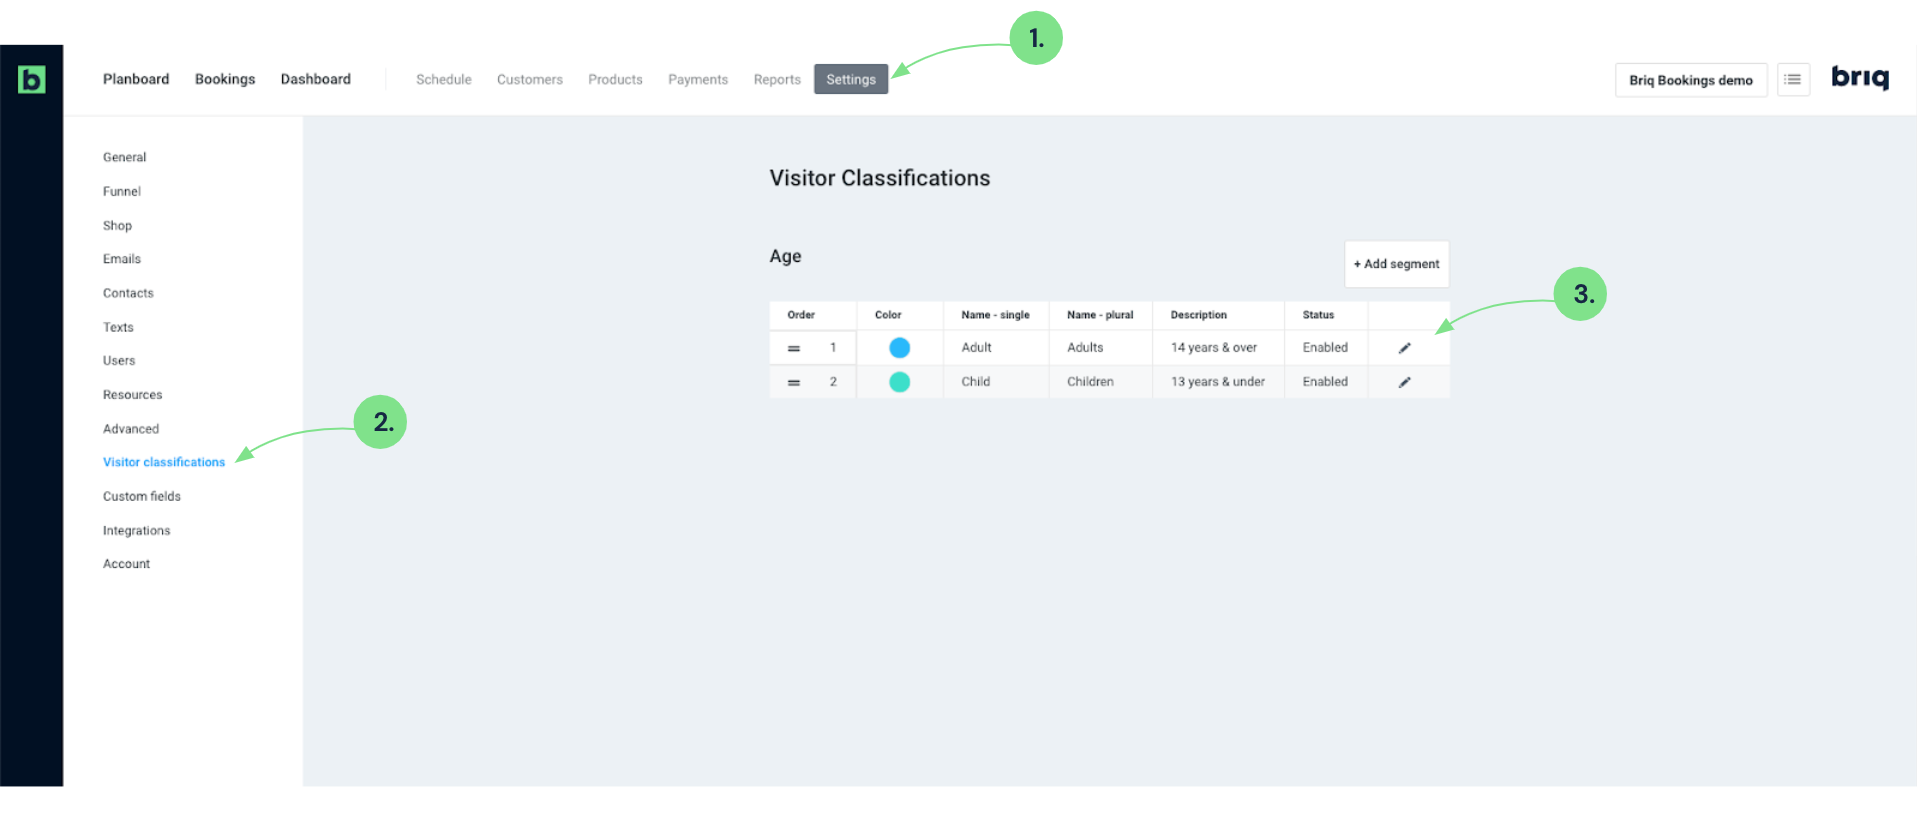
Task: Open the Briq Bookings demo account selector
Action: pos(1691,80)
